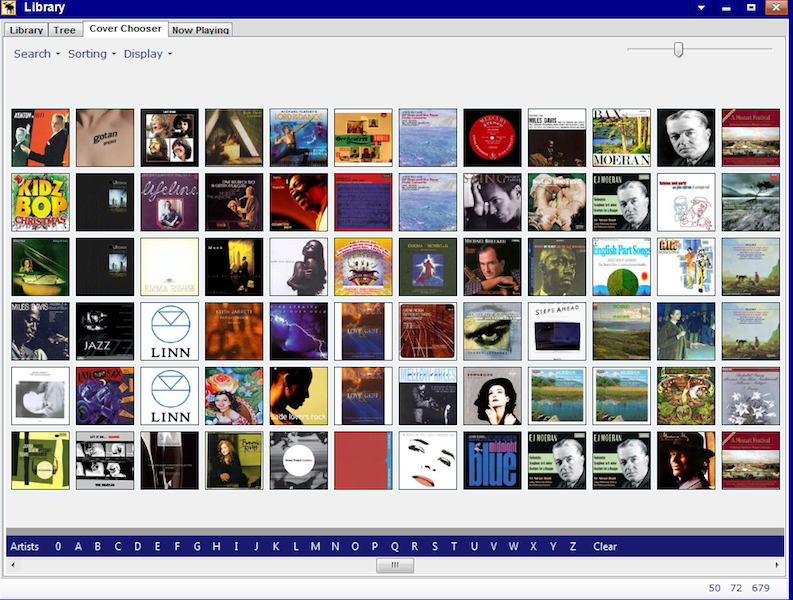The image size is (793, 600).
Task: Select the red Mercury record label cover
Action: [x=492, y=138]
